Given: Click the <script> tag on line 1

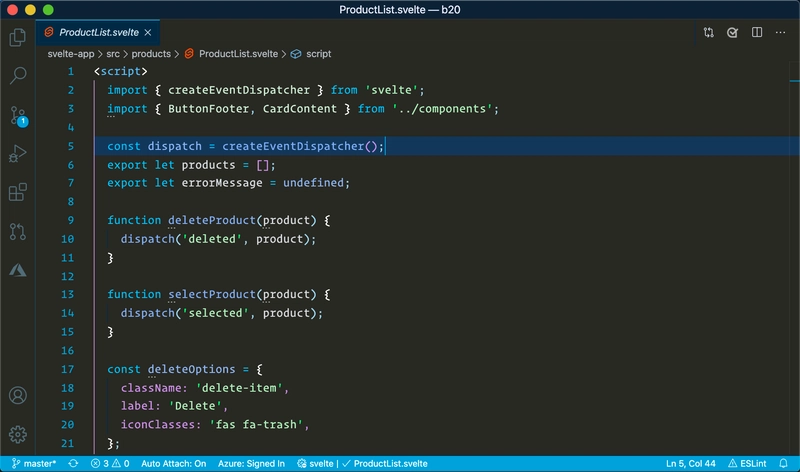Looking at the screenshot, I should click(x=120, y=71).
